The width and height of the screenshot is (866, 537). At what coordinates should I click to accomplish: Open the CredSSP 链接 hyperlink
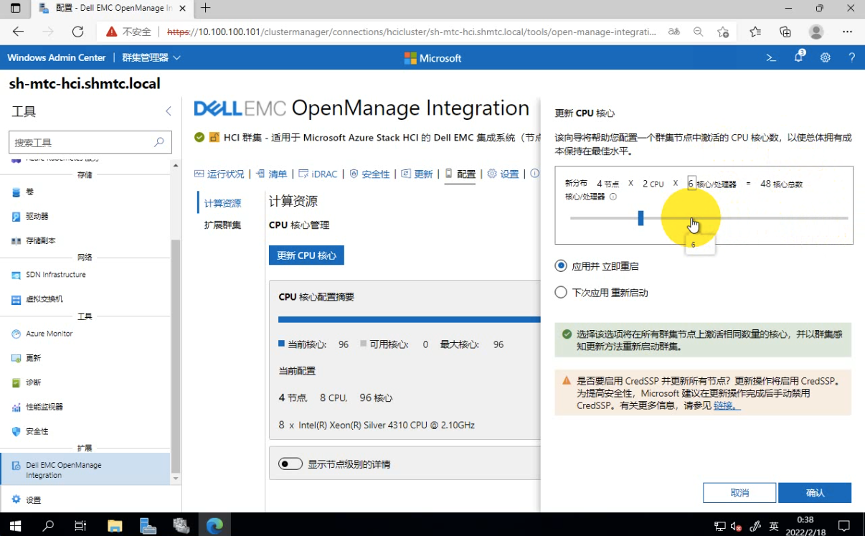pos(726,406)
